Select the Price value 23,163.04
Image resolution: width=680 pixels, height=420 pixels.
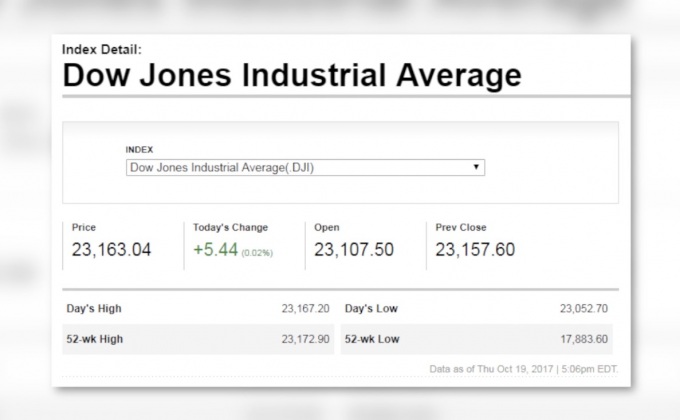coord(111,250)
